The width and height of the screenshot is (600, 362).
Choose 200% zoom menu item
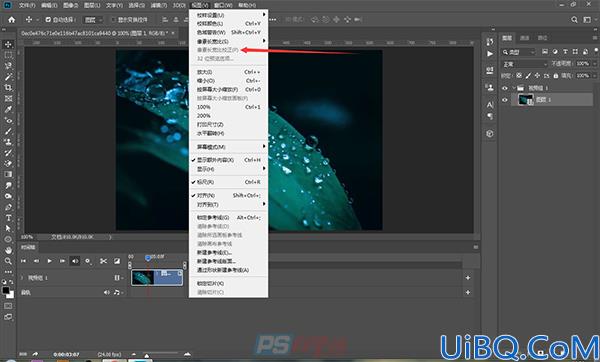click(228, 116)
